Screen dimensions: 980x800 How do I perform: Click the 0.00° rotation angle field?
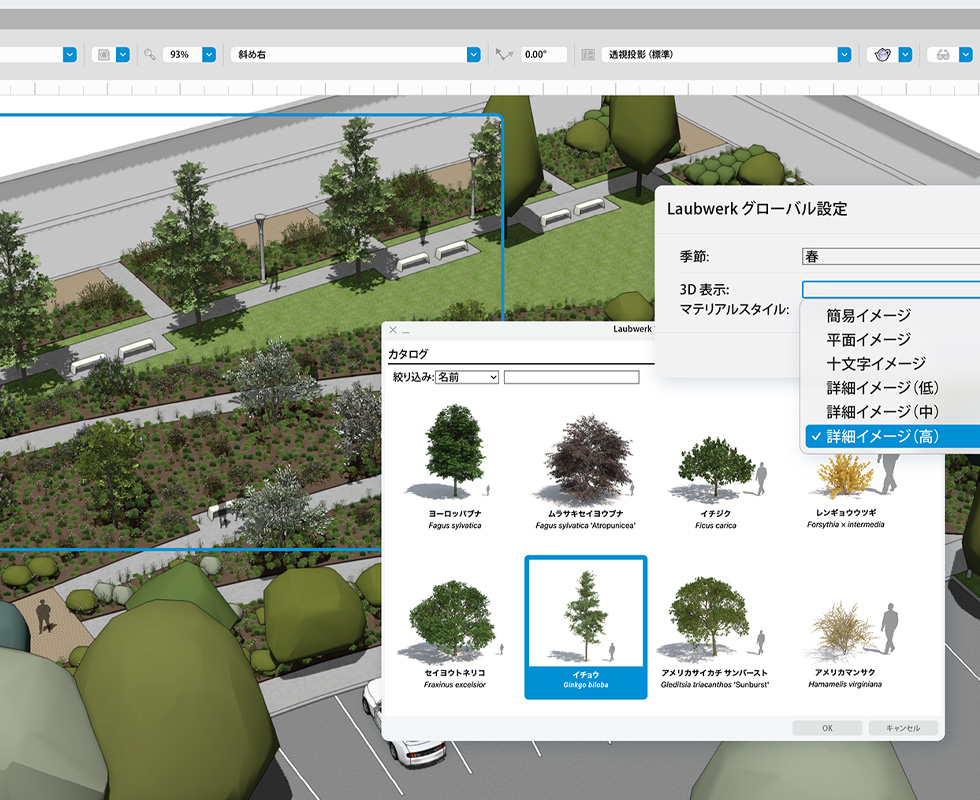click(x=544, y=55)
